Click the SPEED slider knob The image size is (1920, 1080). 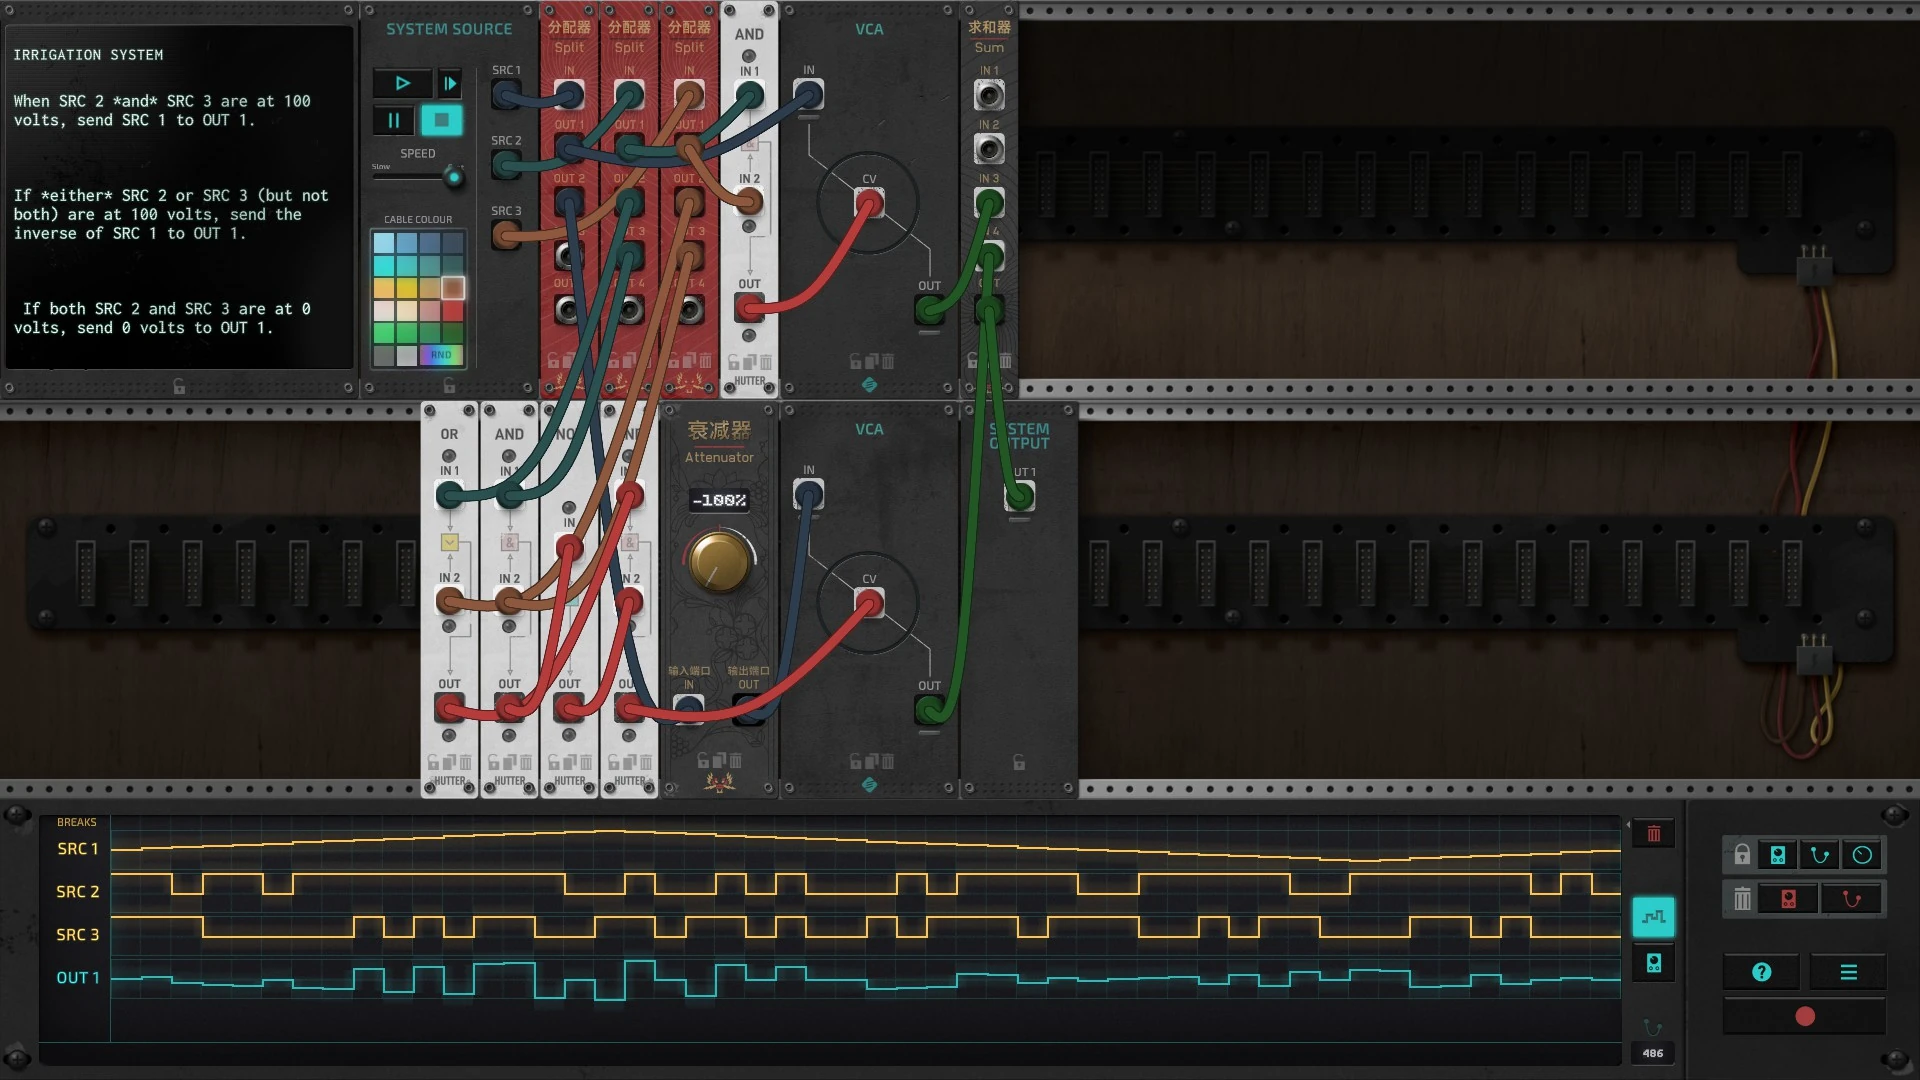click(x=454, y=178)
